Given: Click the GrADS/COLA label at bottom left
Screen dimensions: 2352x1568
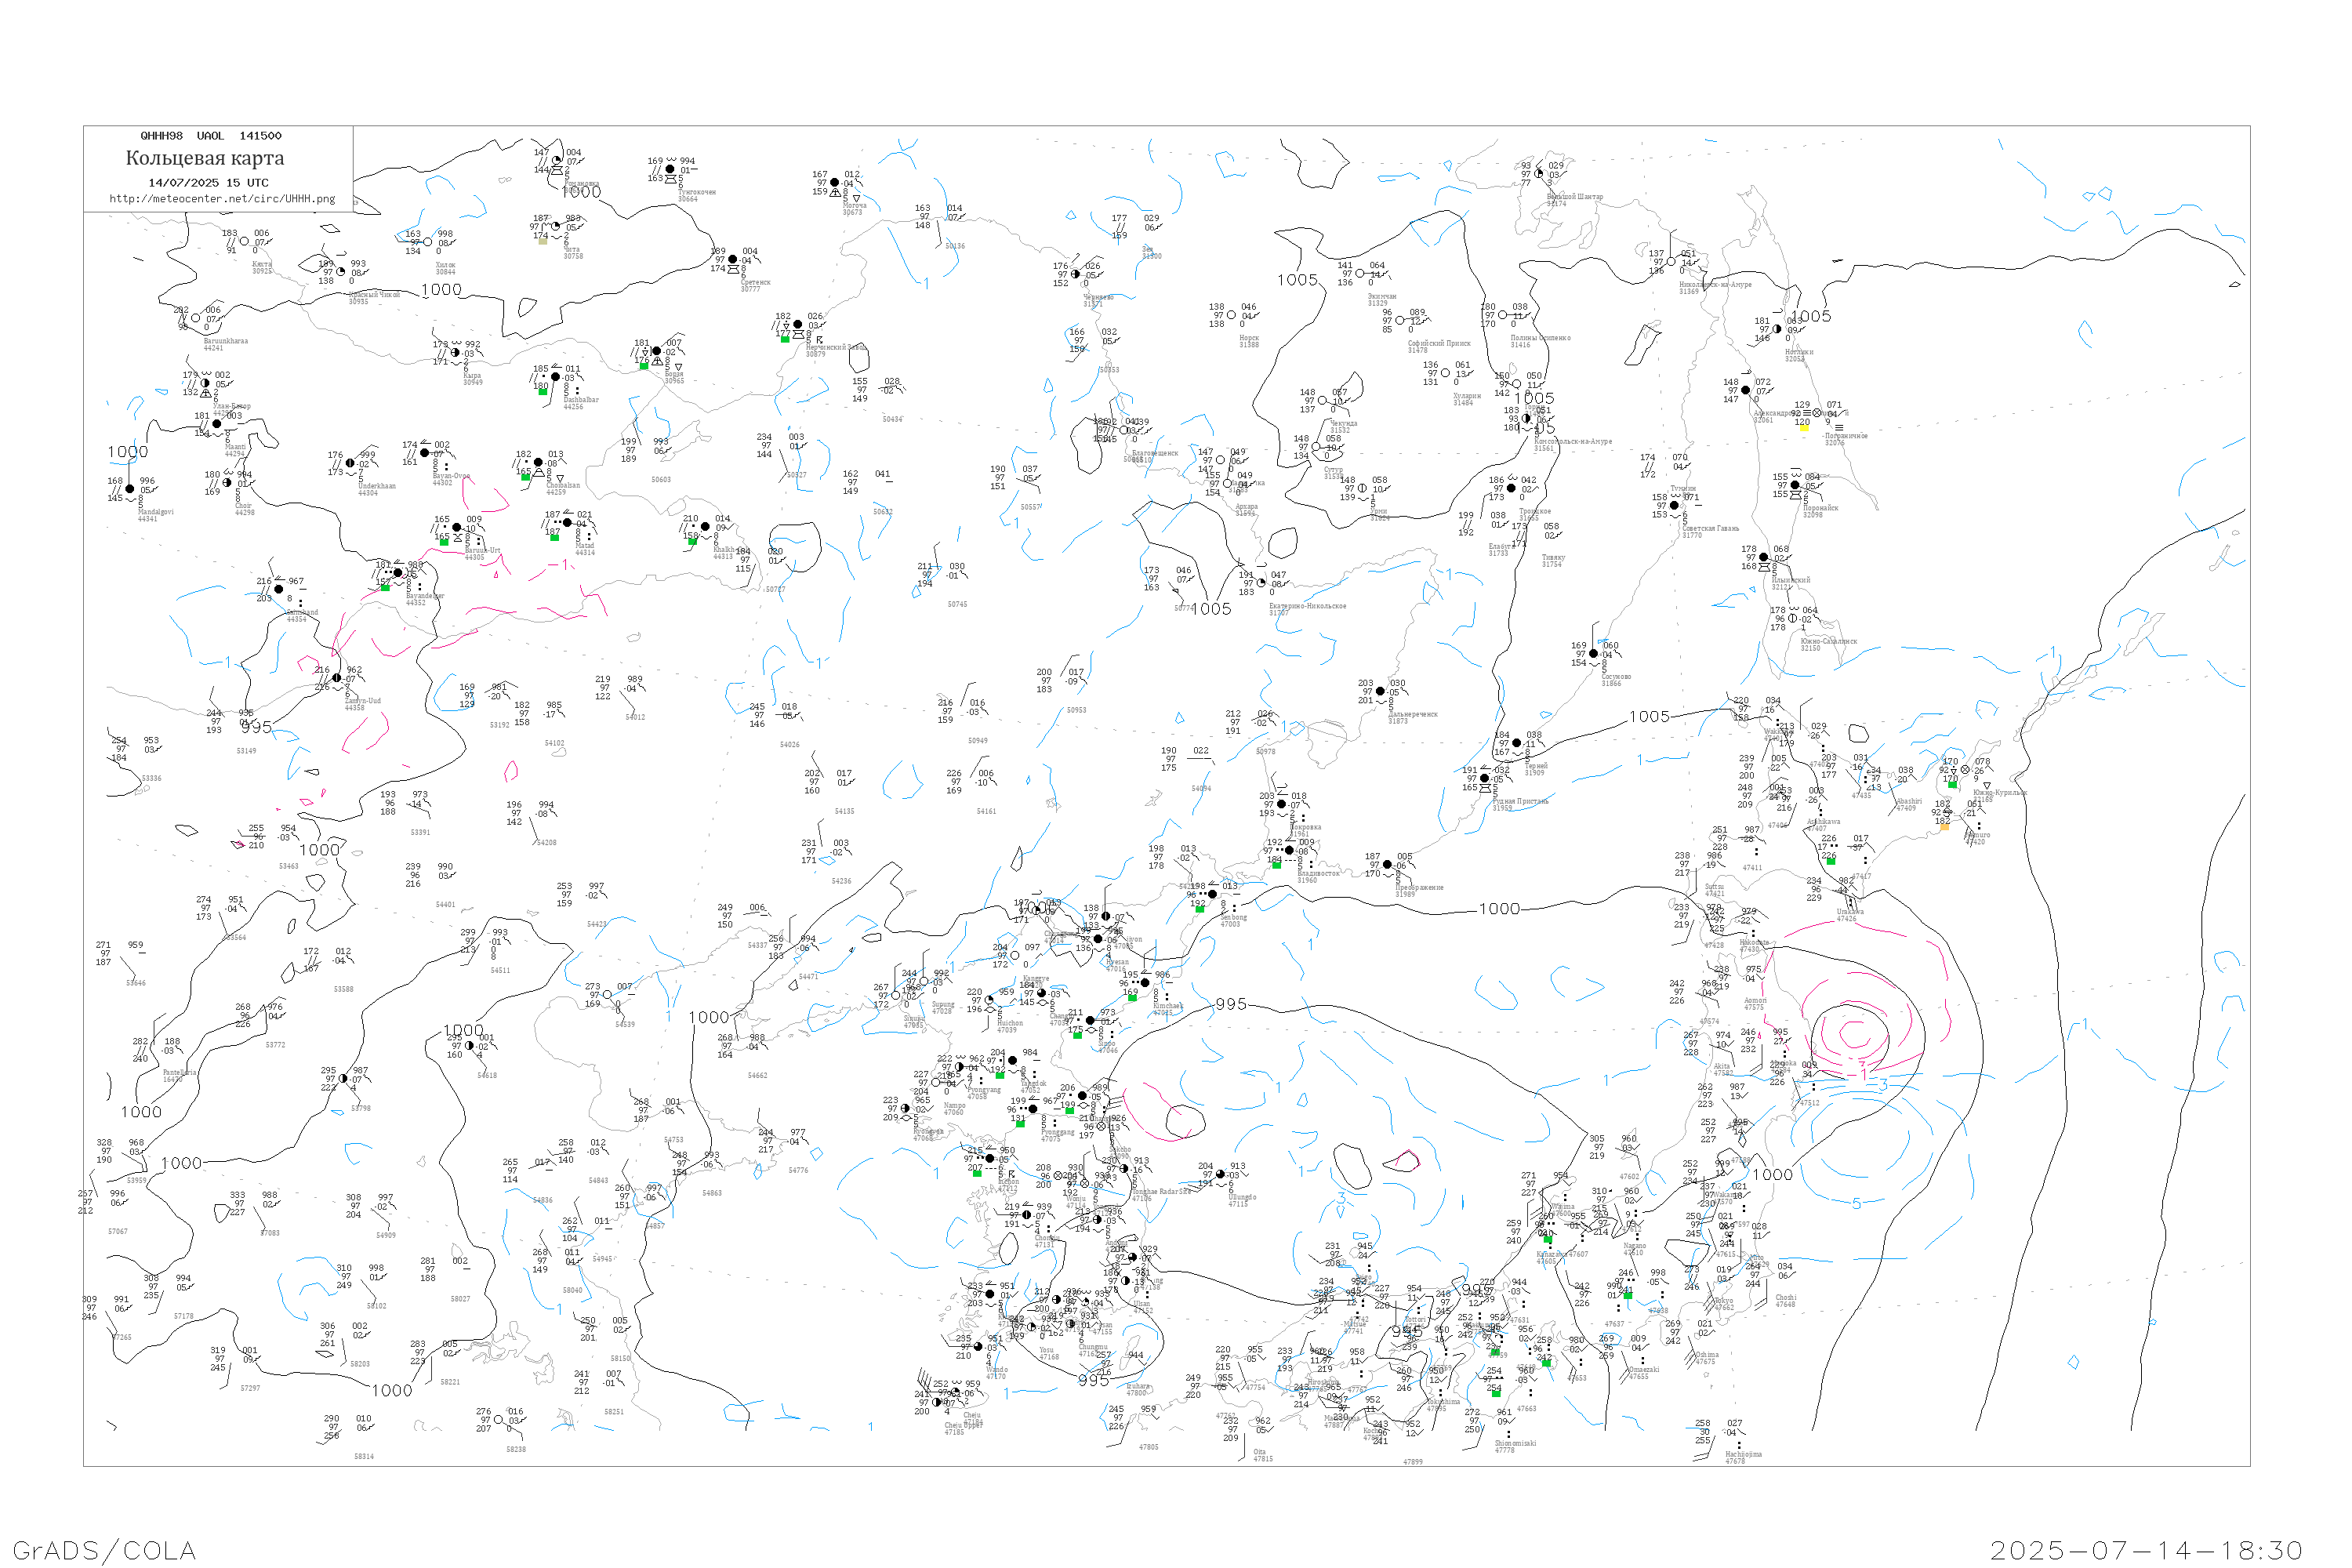Looking at the screenshot, I should point(104,1550).
